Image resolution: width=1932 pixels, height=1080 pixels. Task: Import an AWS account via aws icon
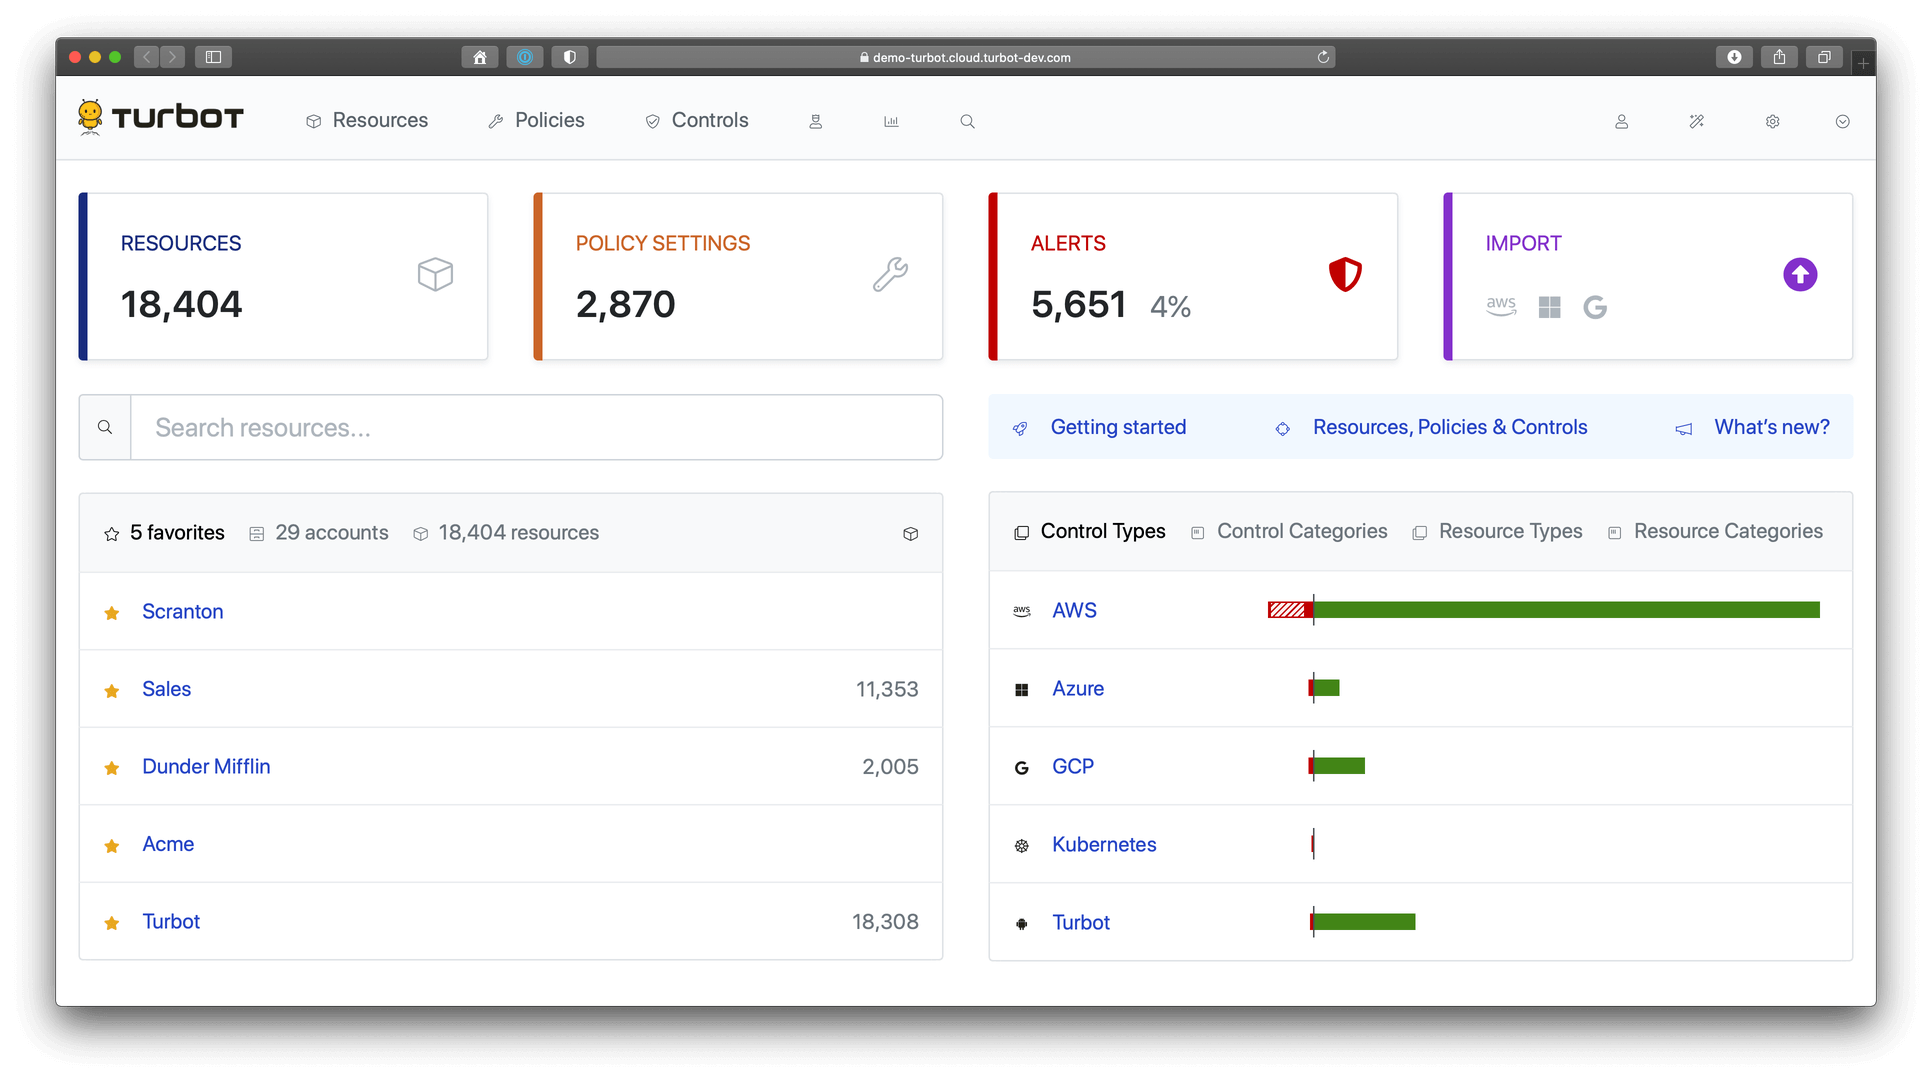coord(1501,306)
